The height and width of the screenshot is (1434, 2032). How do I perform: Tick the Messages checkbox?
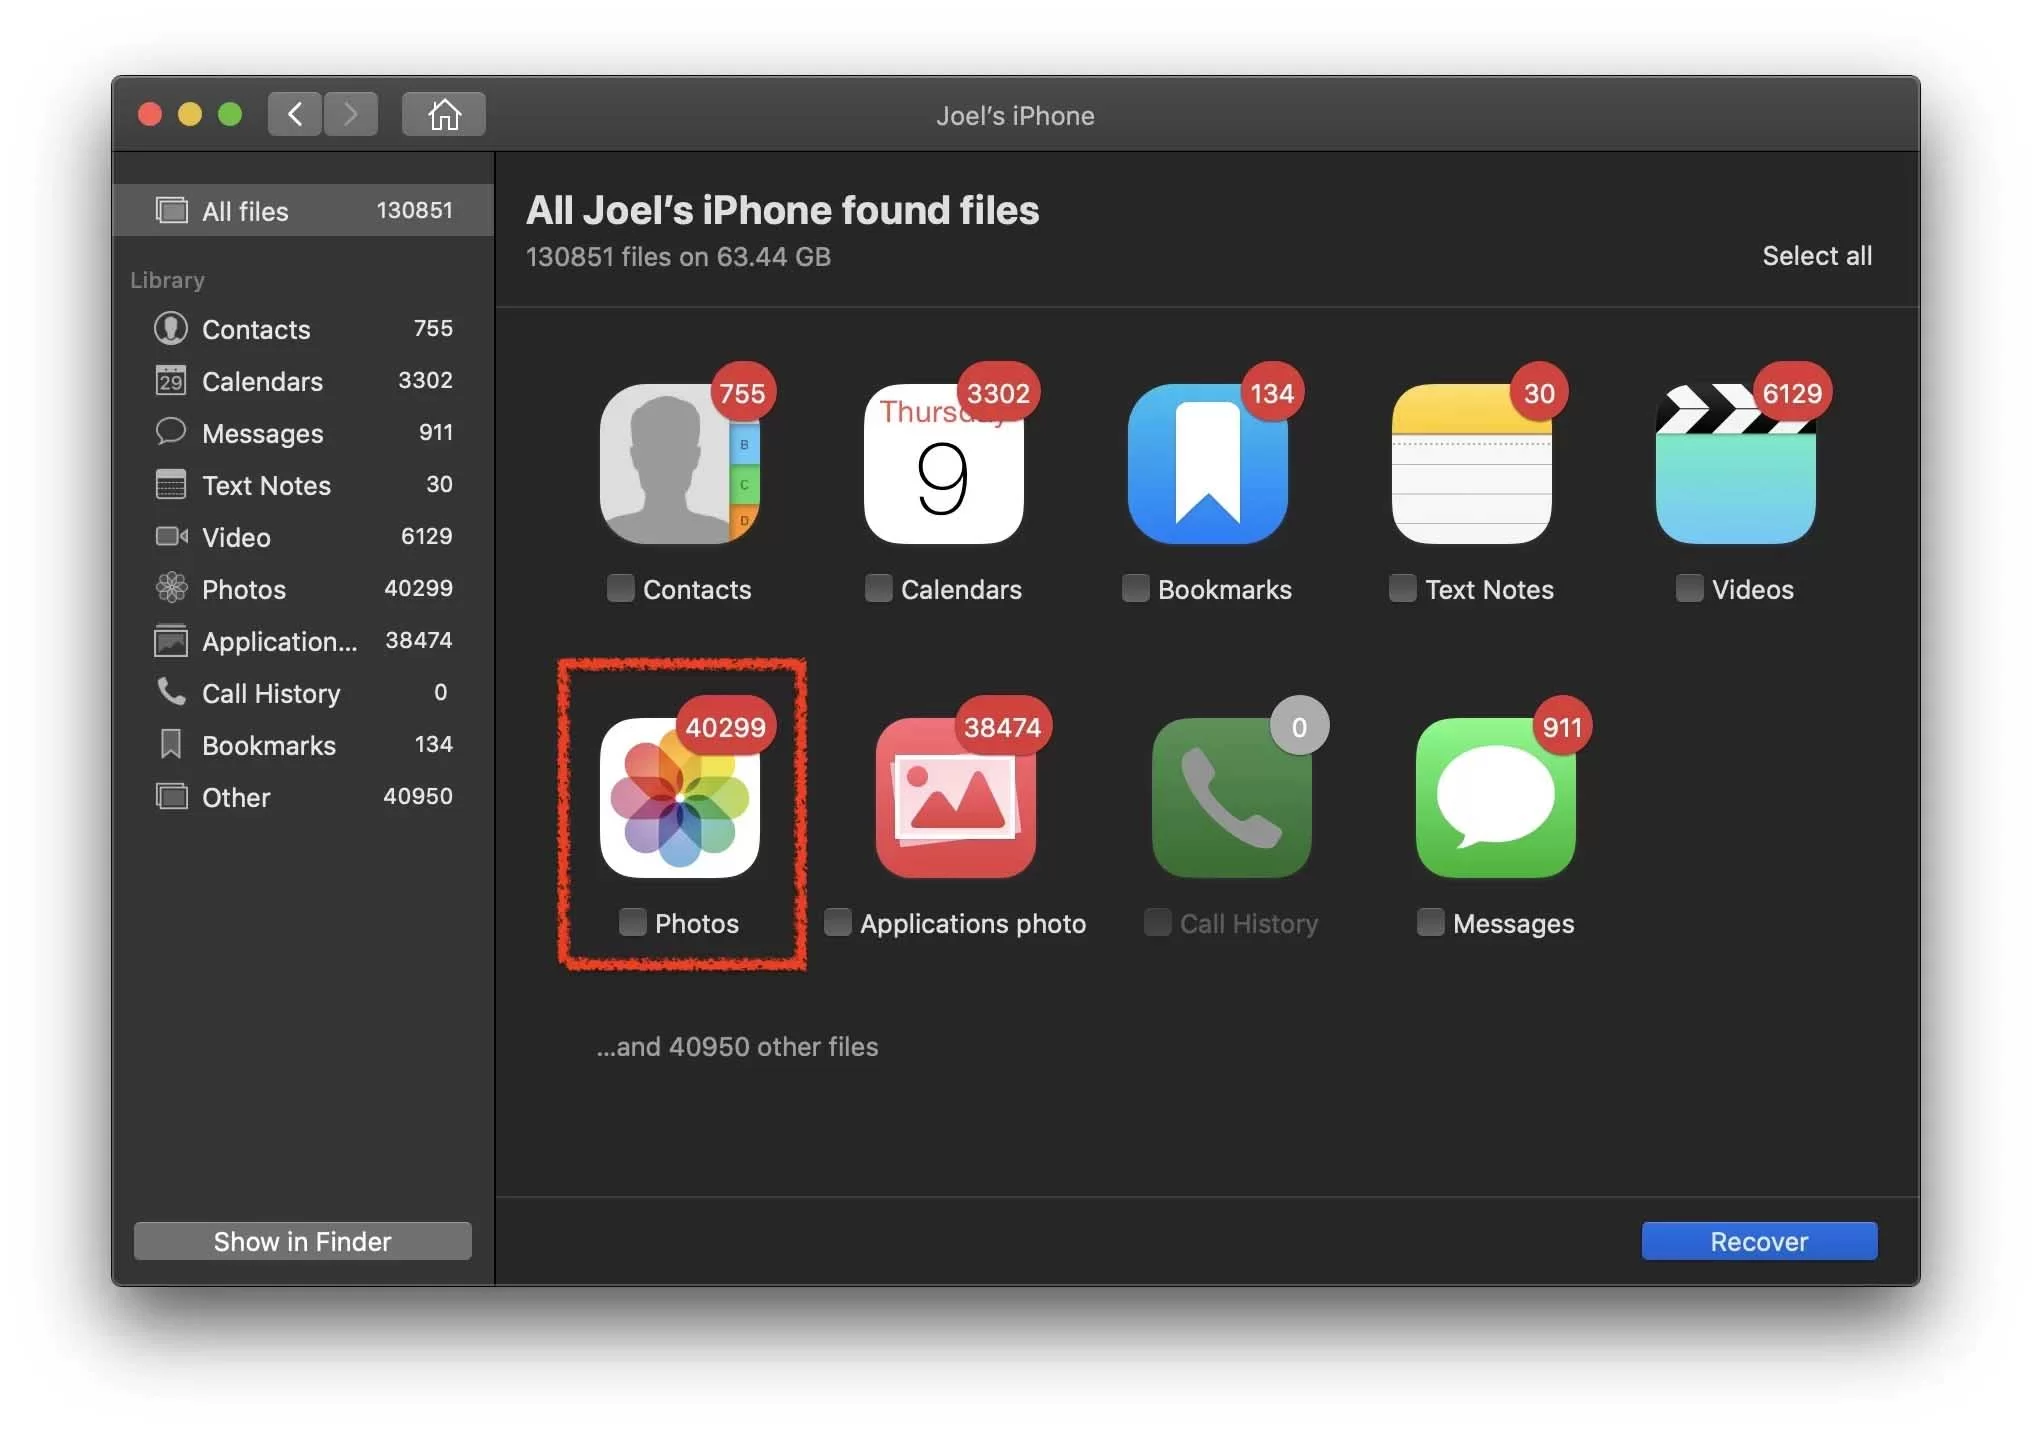click(1431, 922)
